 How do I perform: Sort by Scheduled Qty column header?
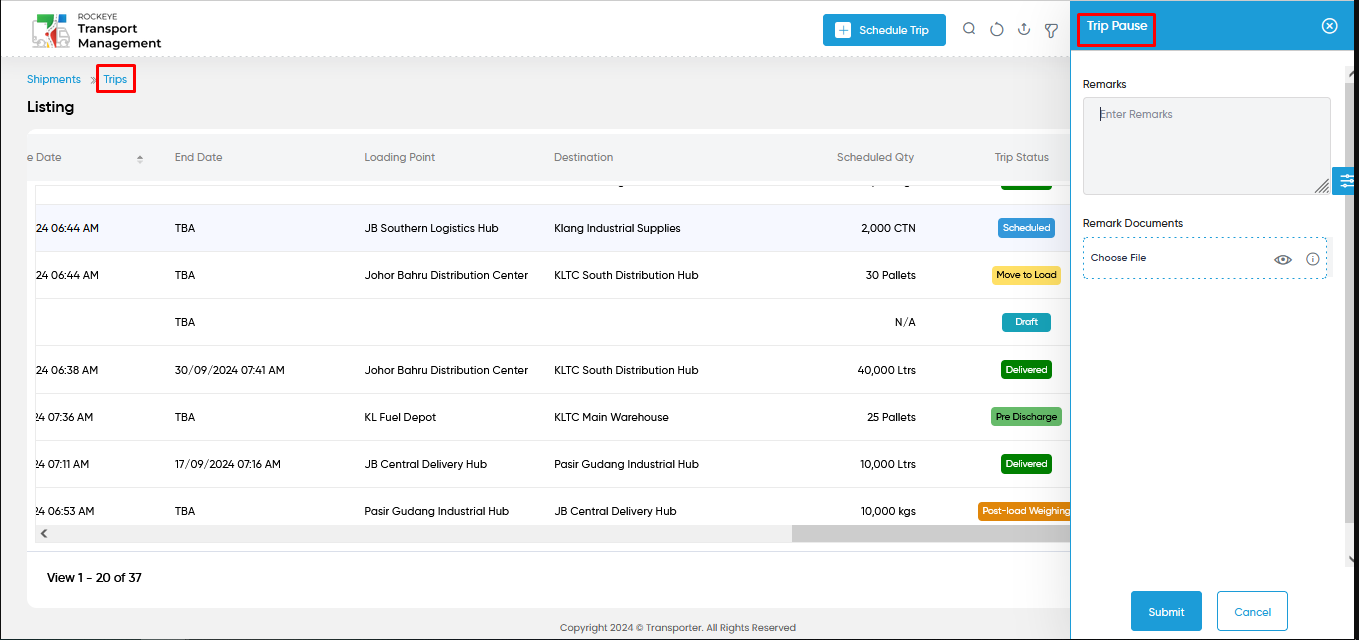point(875,157)
